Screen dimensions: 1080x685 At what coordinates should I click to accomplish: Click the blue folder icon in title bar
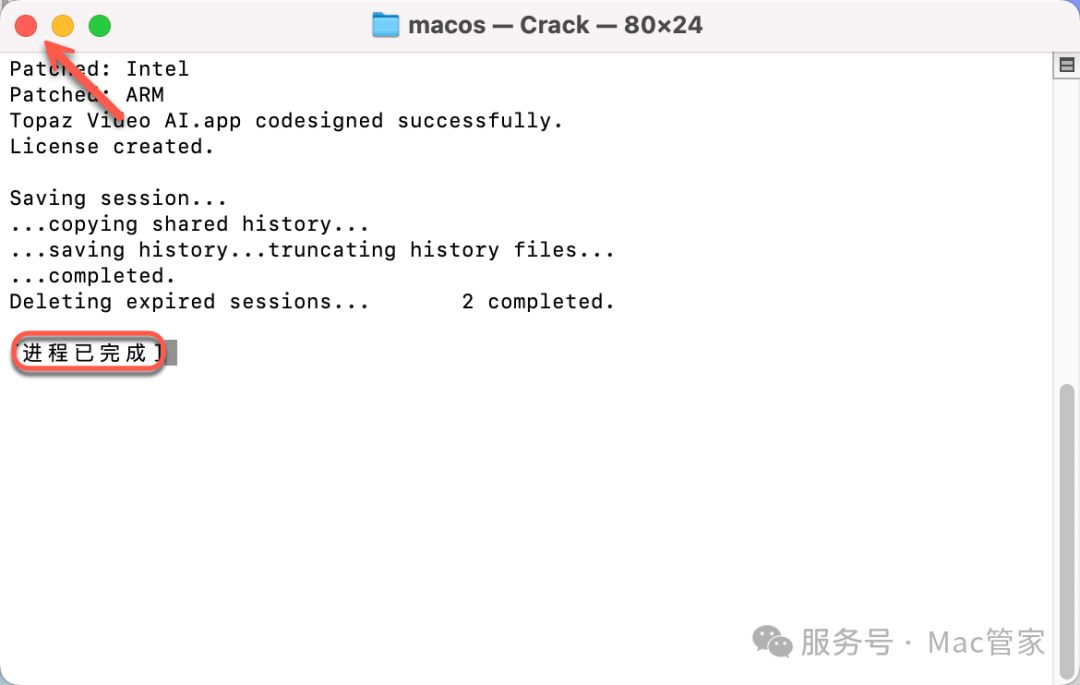(386, 25)
